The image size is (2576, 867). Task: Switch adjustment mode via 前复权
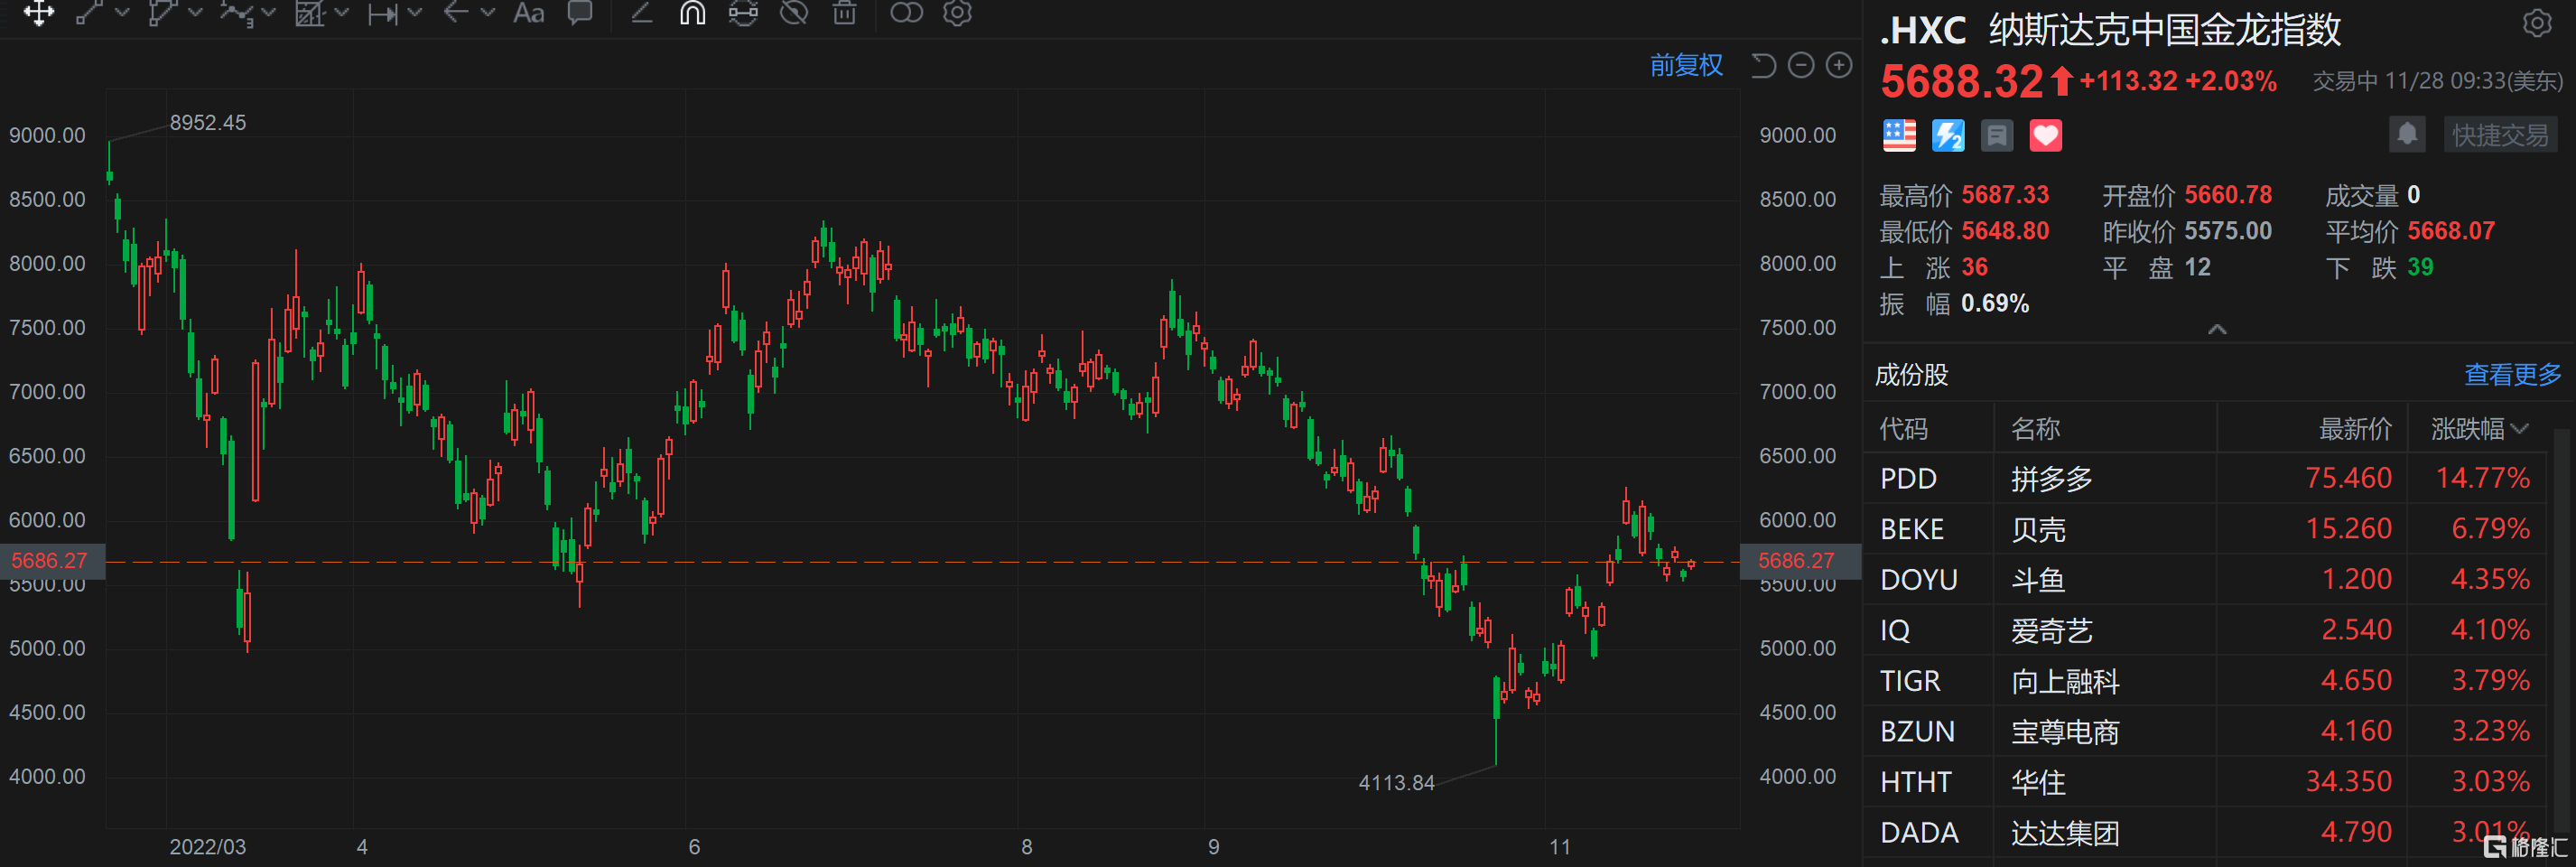point(1686,66)
